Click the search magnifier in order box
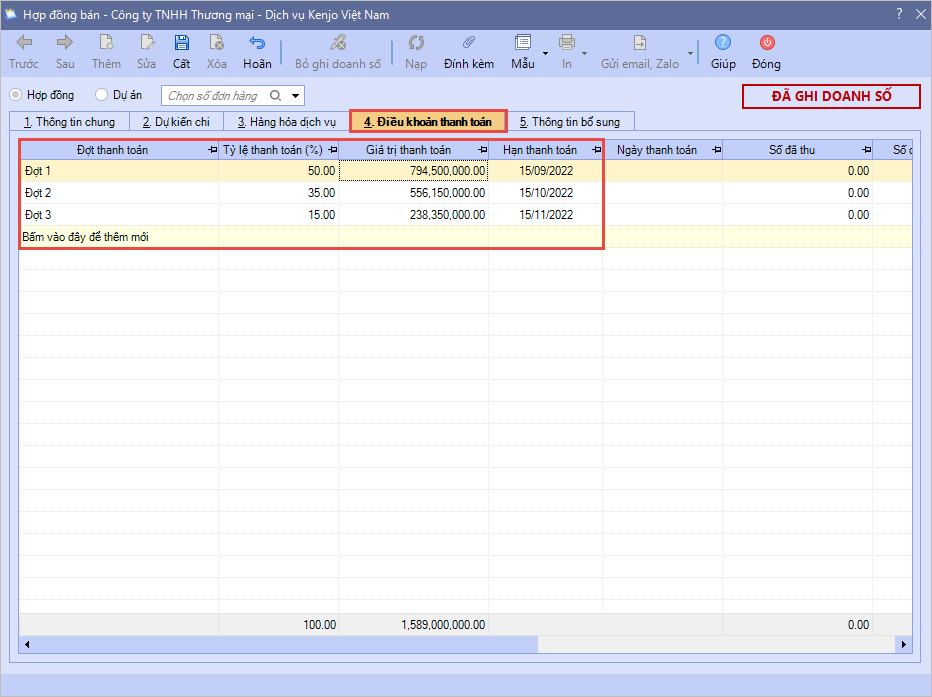The image size is (932, 697). click(x=276, y=96)
